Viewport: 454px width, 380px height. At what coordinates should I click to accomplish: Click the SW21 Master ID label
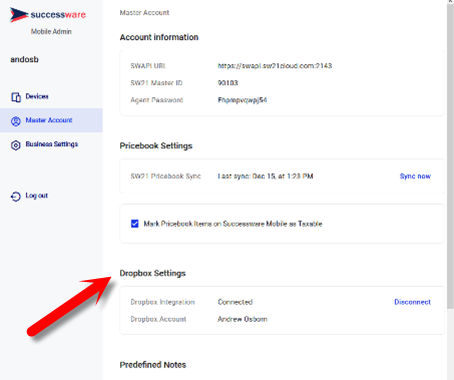pyautogui.click(x=156, y=83)
